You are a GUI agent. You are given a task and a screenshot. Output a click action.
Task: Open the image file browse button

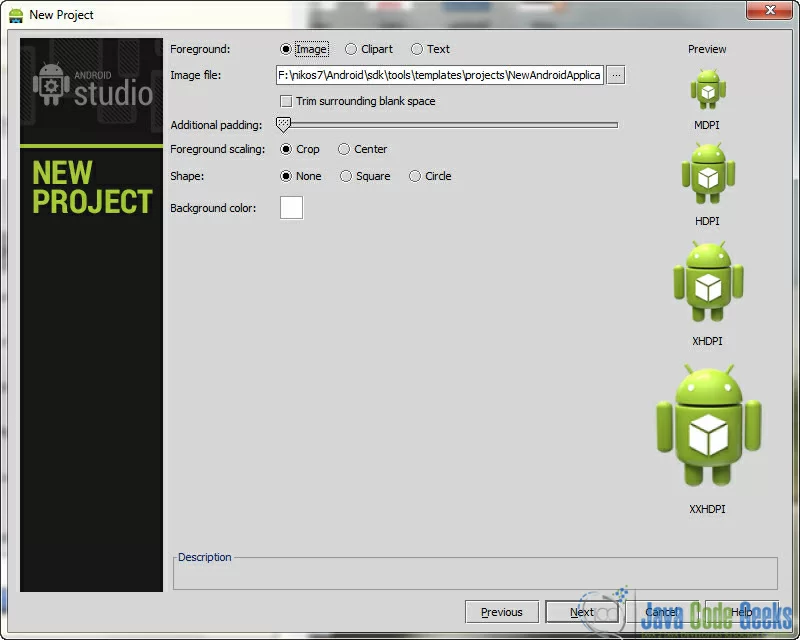[616, 75]
